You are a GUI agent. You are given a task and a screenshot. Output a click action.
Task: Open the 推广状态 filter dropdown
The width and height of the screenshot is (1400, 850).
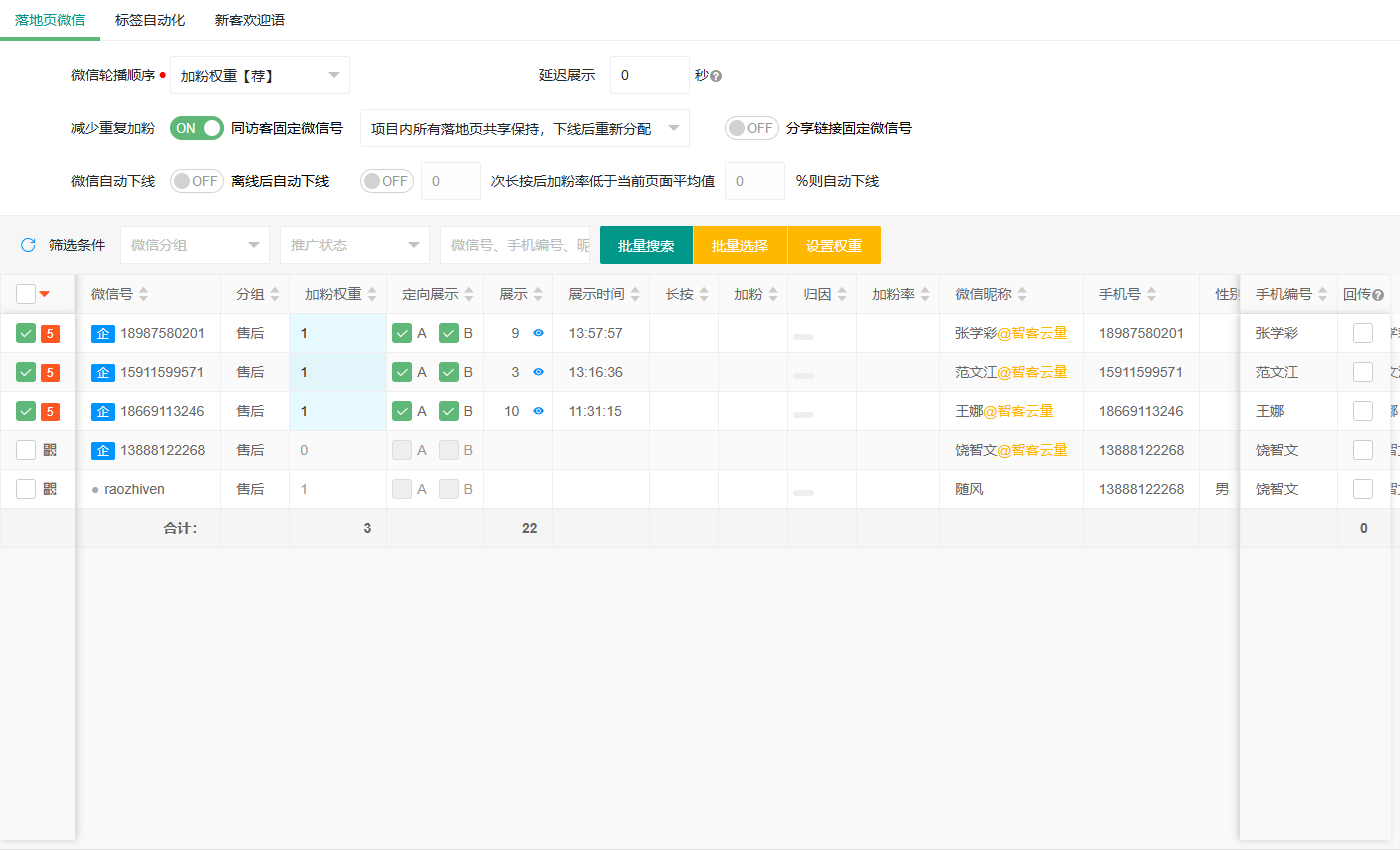point(355,245)
